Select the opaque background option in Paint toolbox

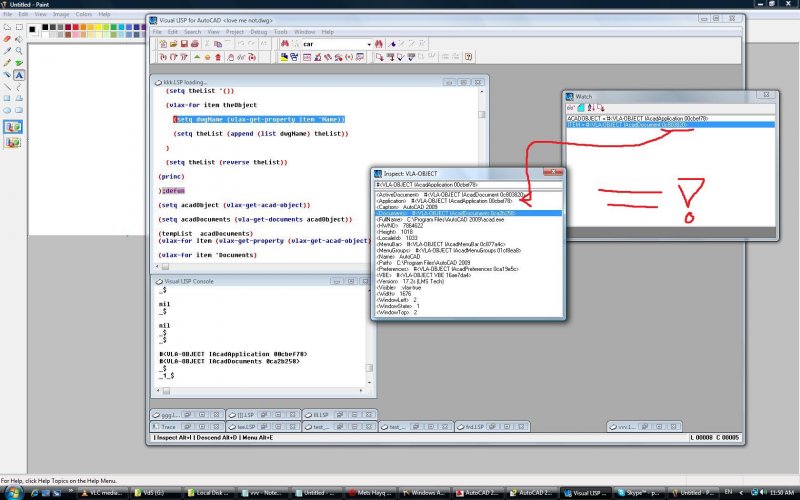coord(13,127)
